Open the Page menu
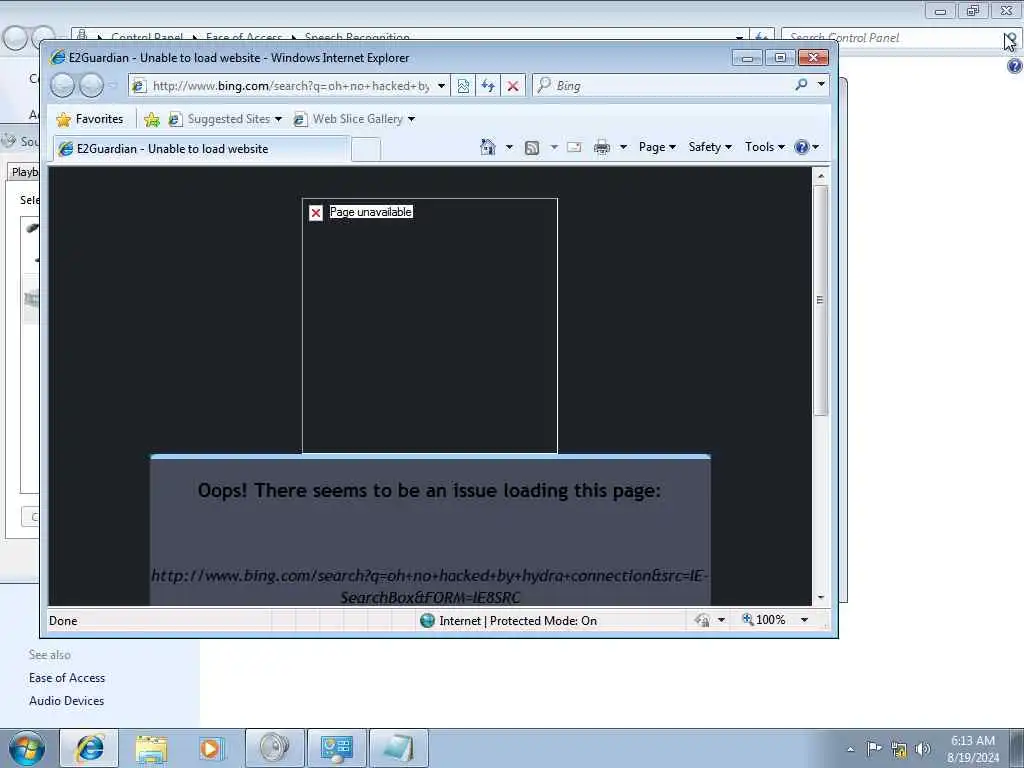This screenshot has width=1024, height=768. [x=657, y=147]
